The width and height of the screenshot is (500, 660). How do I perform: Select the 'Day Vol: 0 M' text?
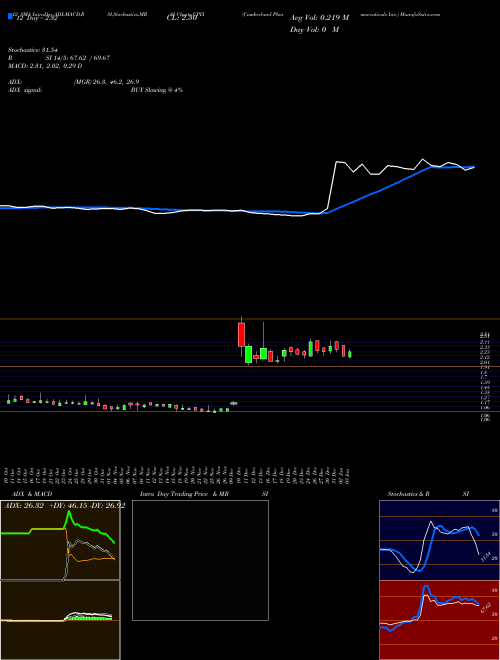click(314, 30)
